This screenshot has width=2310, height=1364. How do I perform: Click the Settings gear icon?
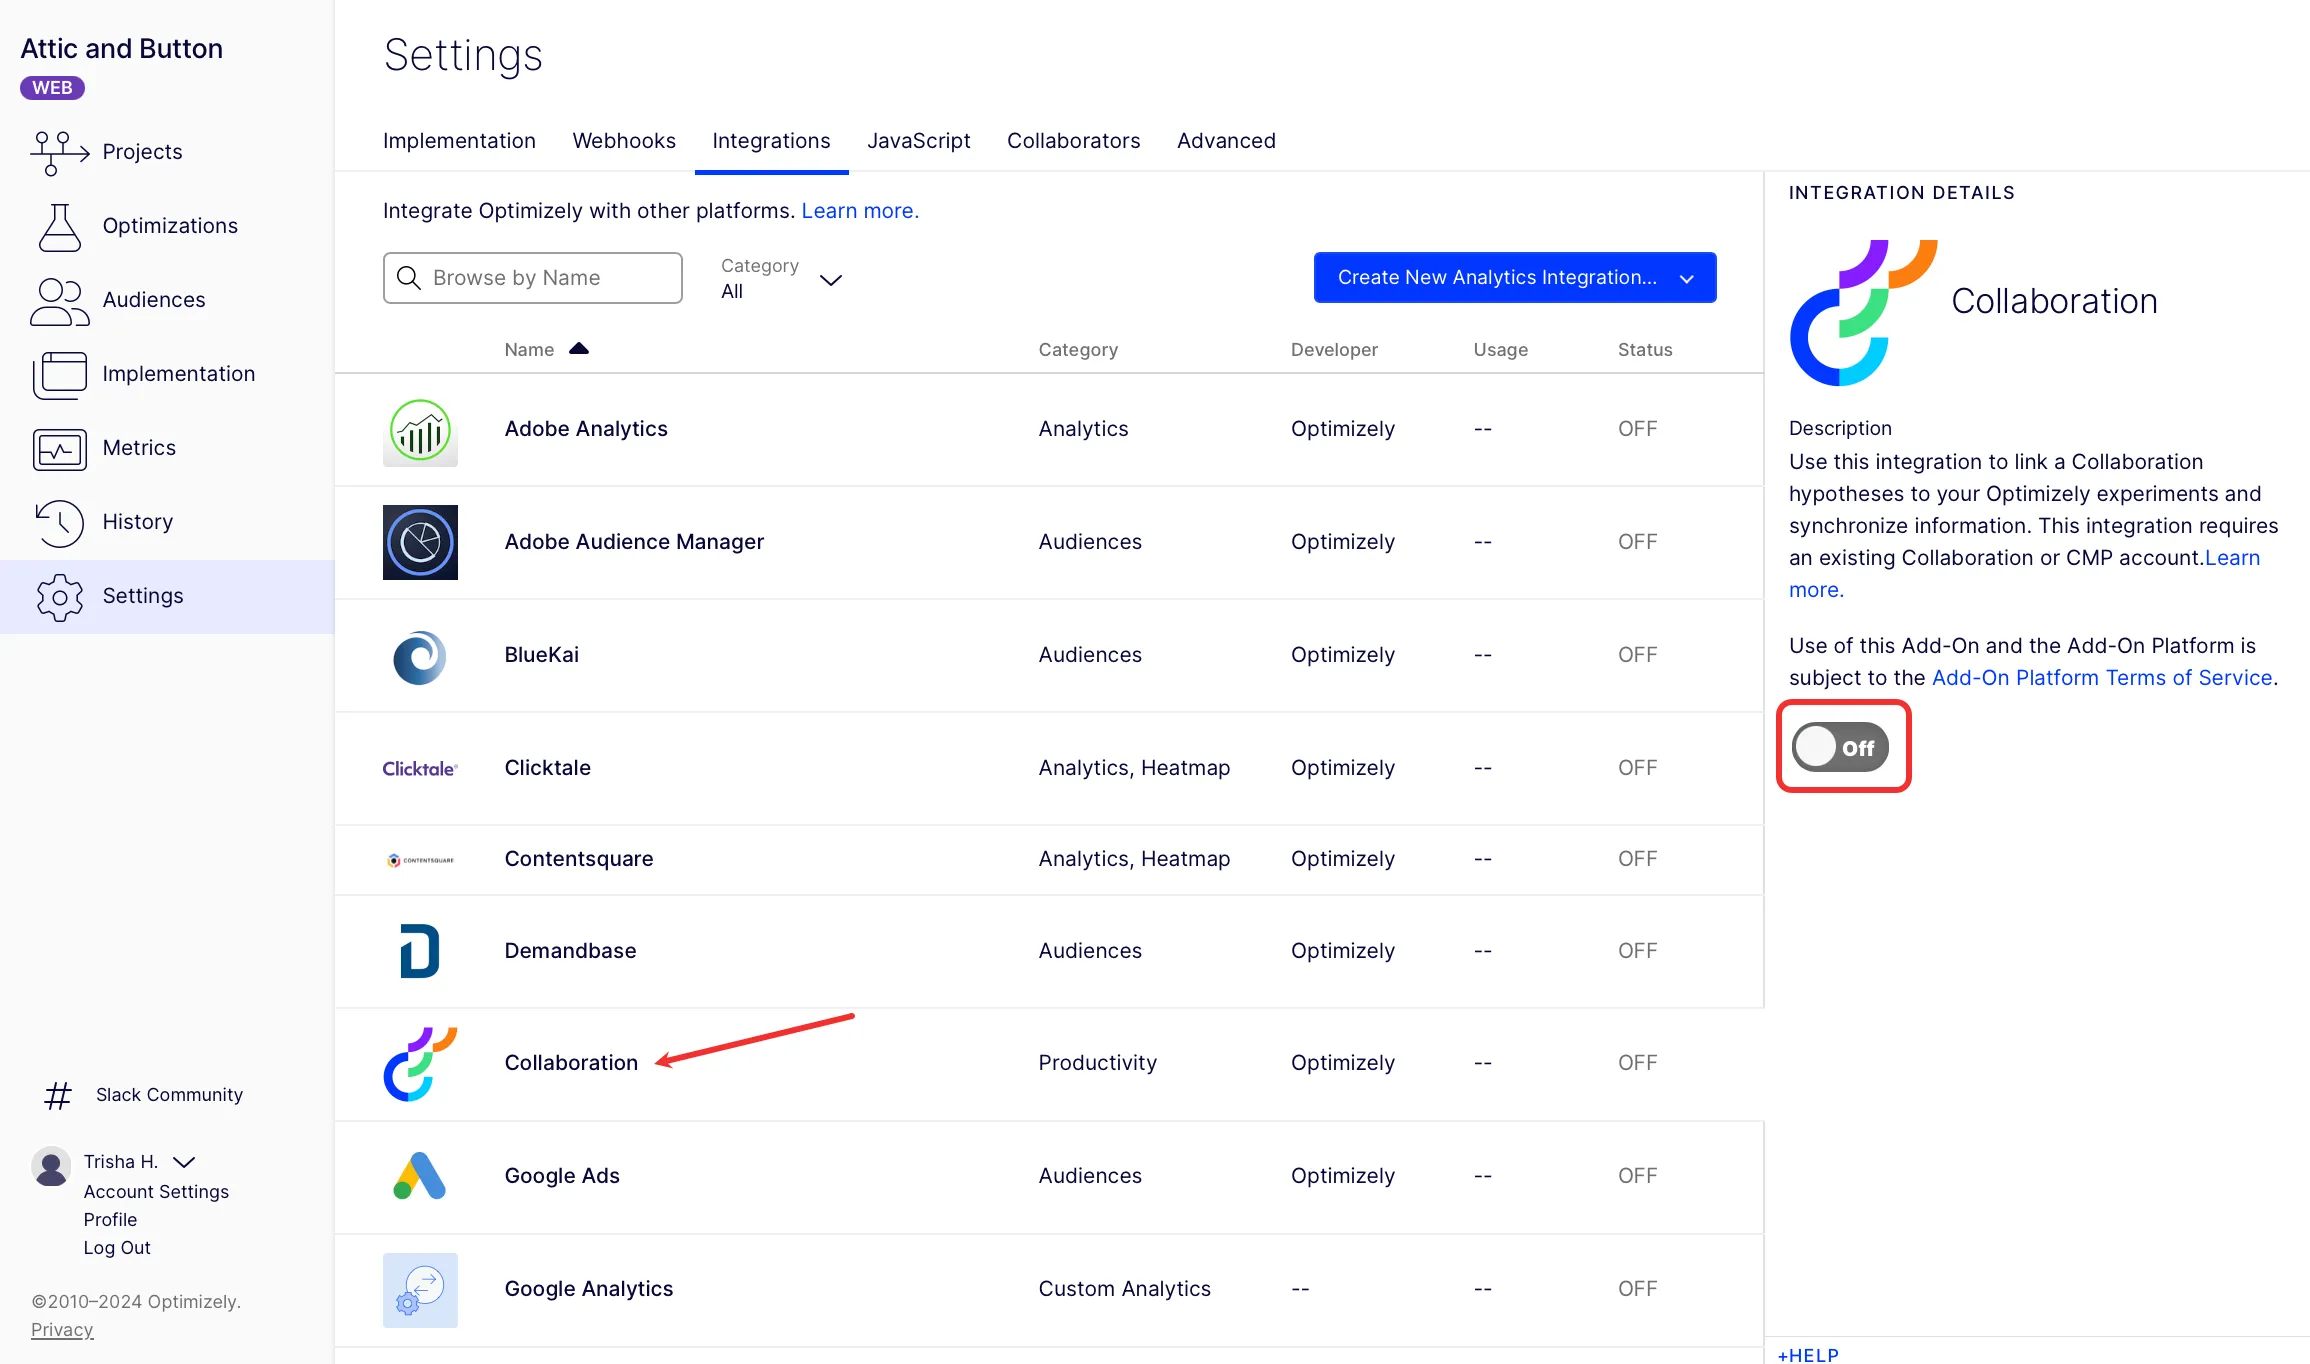60,597
